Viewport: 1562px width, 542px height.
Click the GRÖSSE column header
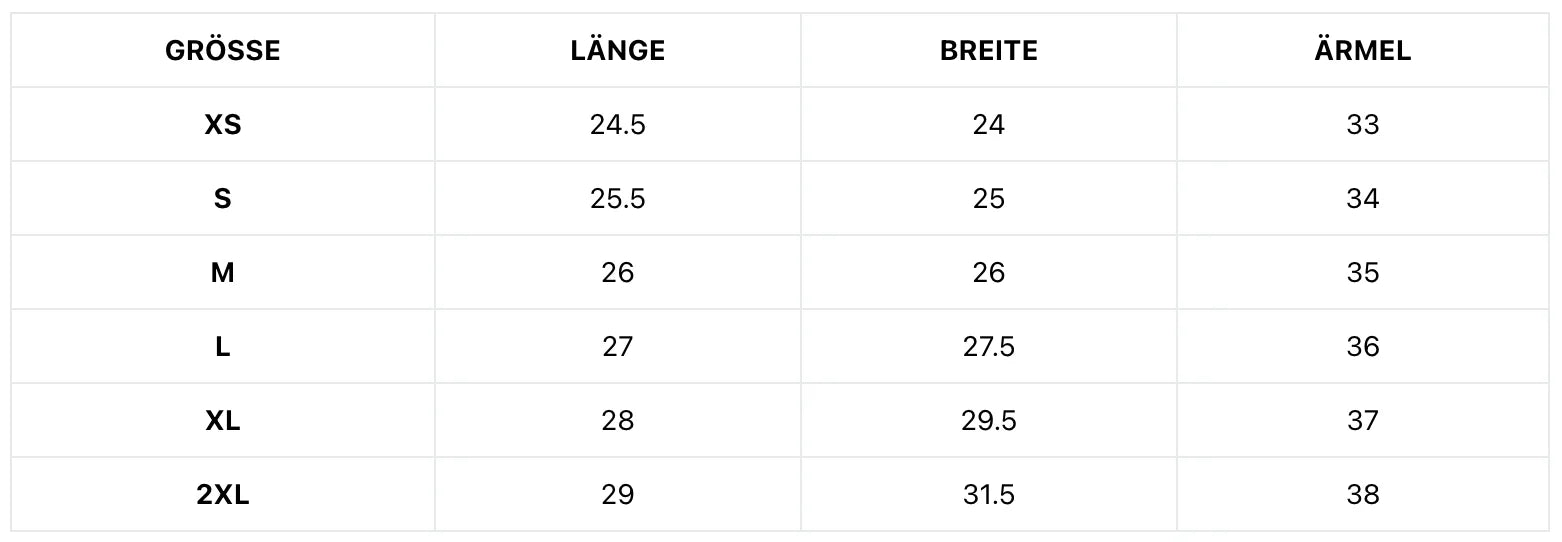(223, 51)
